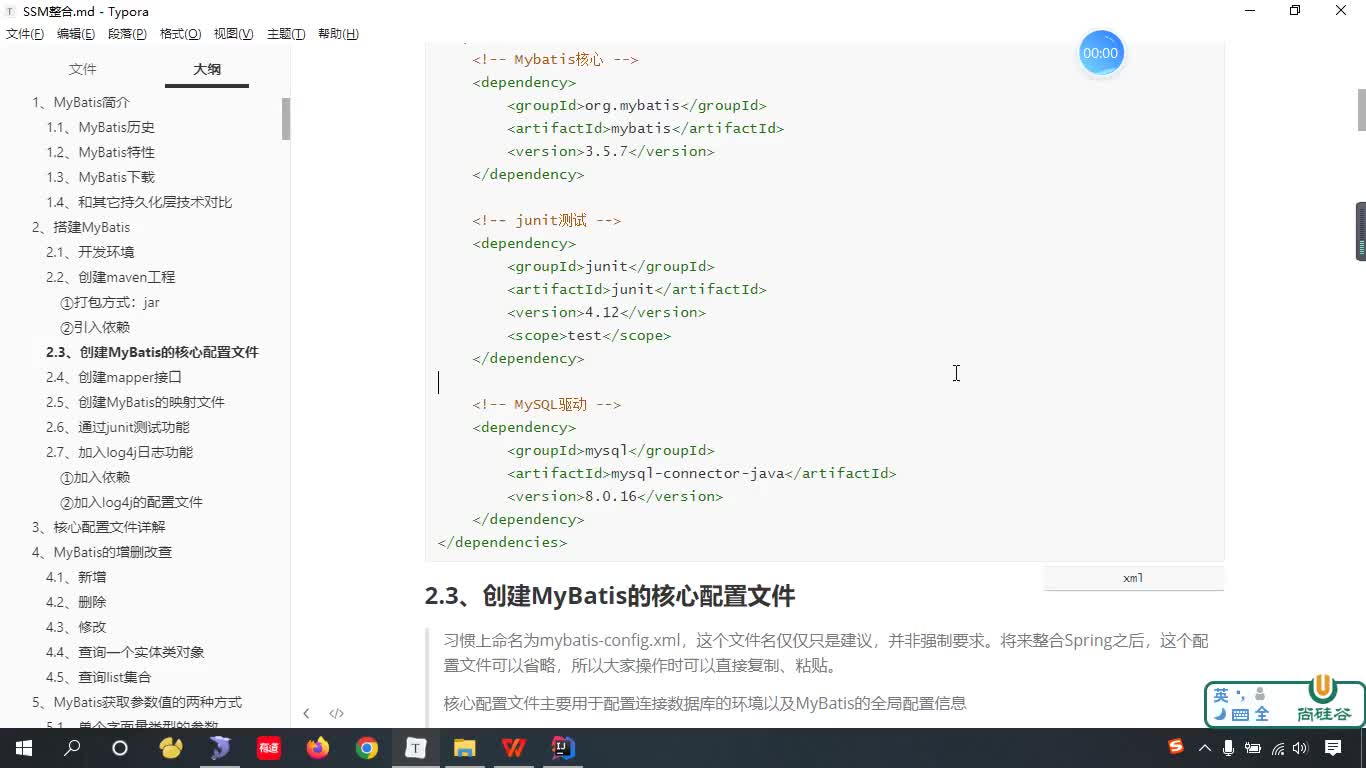Viewport: 1366px width, 768px height.
Task: Open File Explorer from taskbar
Action: click(465, 748)
